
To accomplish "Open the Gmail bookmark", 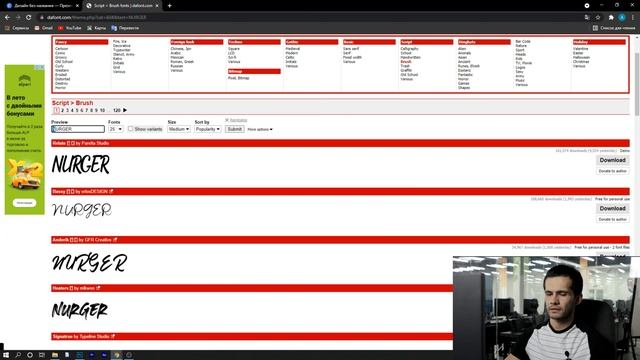I will (44, 28).
